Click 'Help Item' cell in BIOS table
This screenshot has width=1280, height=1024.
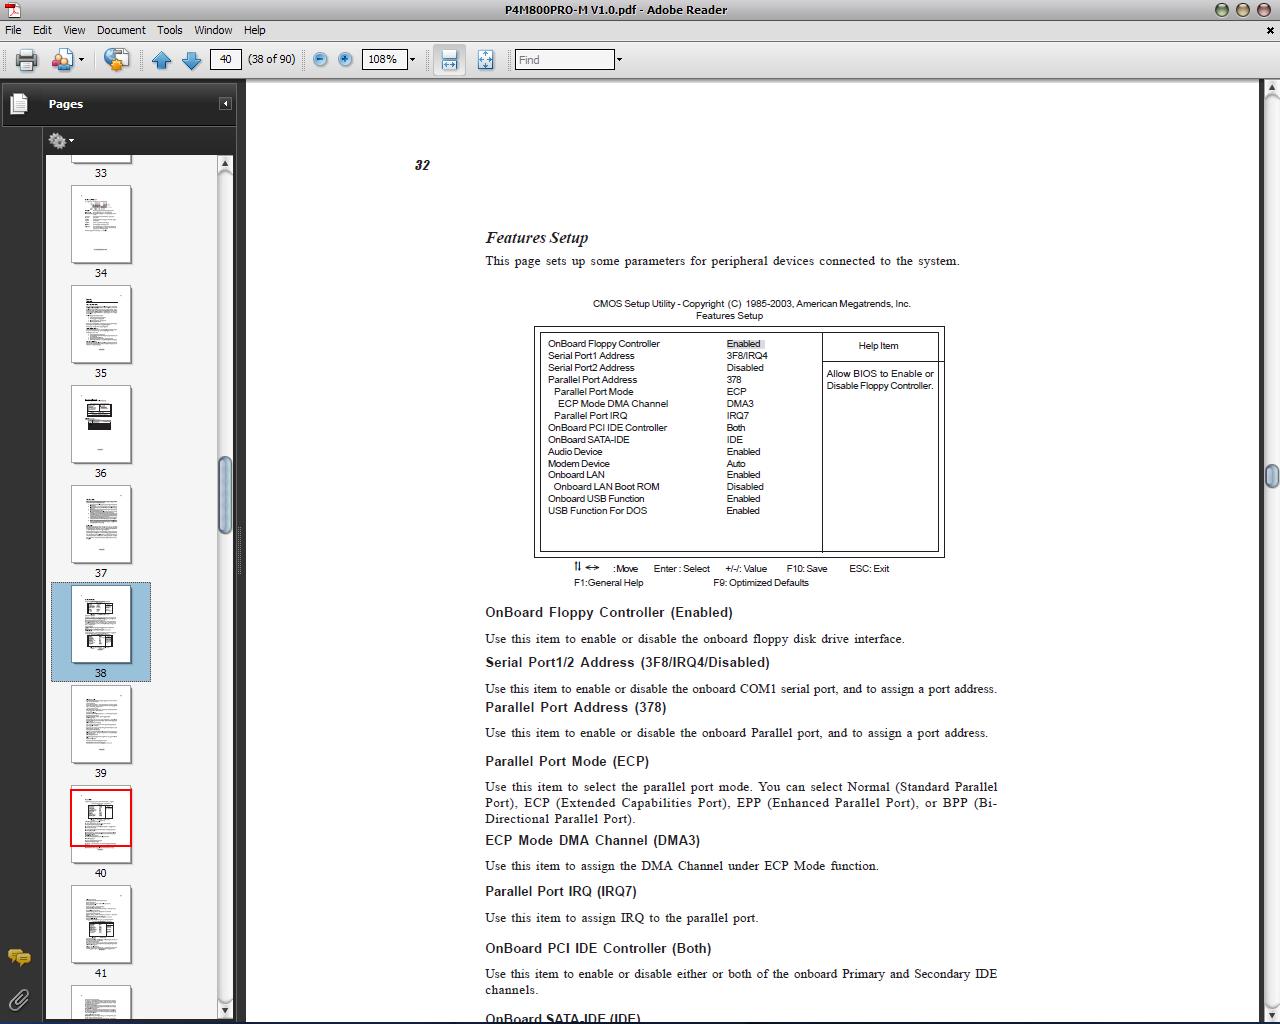pyautogui.click(x=878, y=346)
